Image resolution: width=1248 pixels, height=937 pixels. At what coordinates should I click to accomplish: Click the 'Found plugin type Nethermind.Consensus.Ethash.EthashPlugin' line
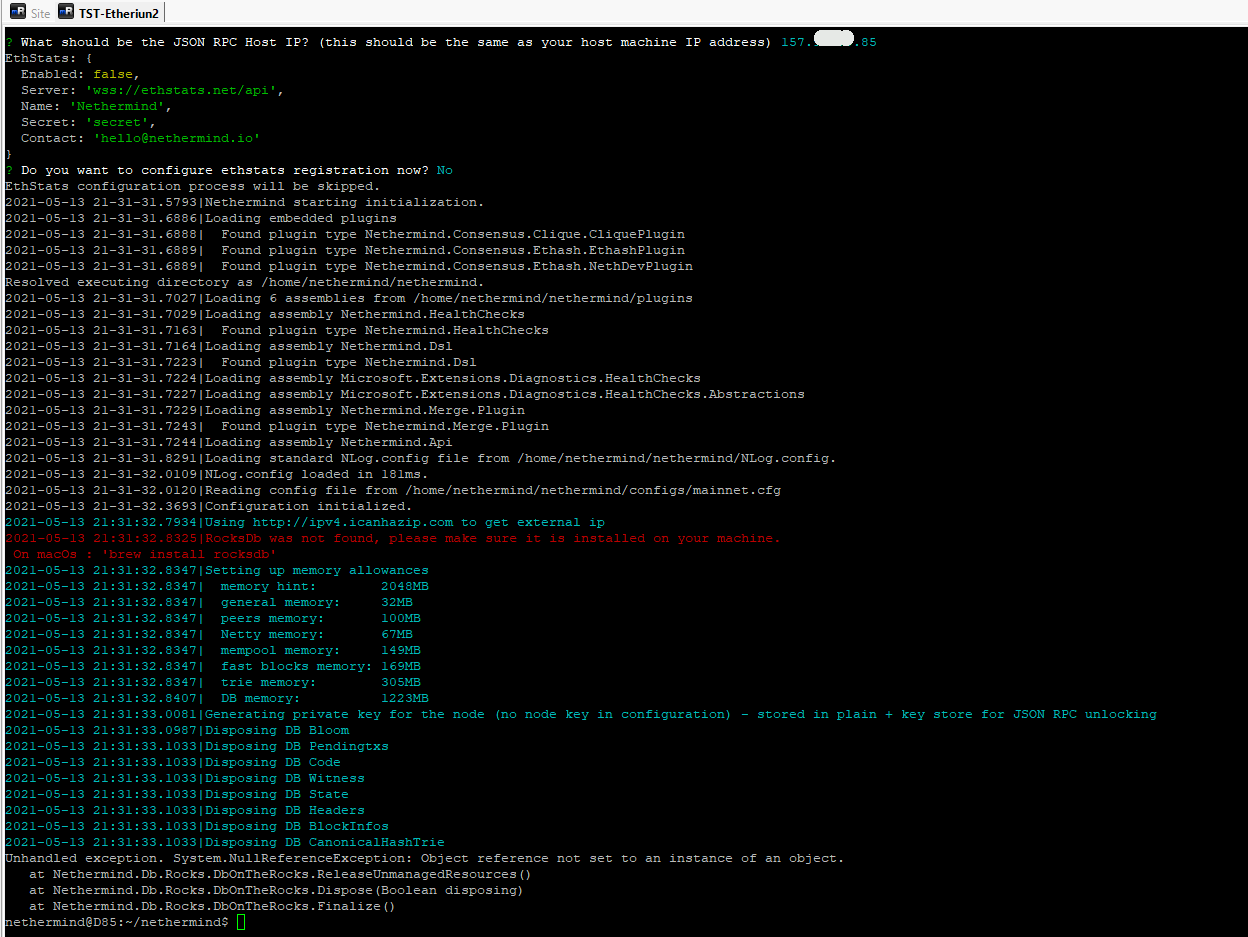[345, 250]
